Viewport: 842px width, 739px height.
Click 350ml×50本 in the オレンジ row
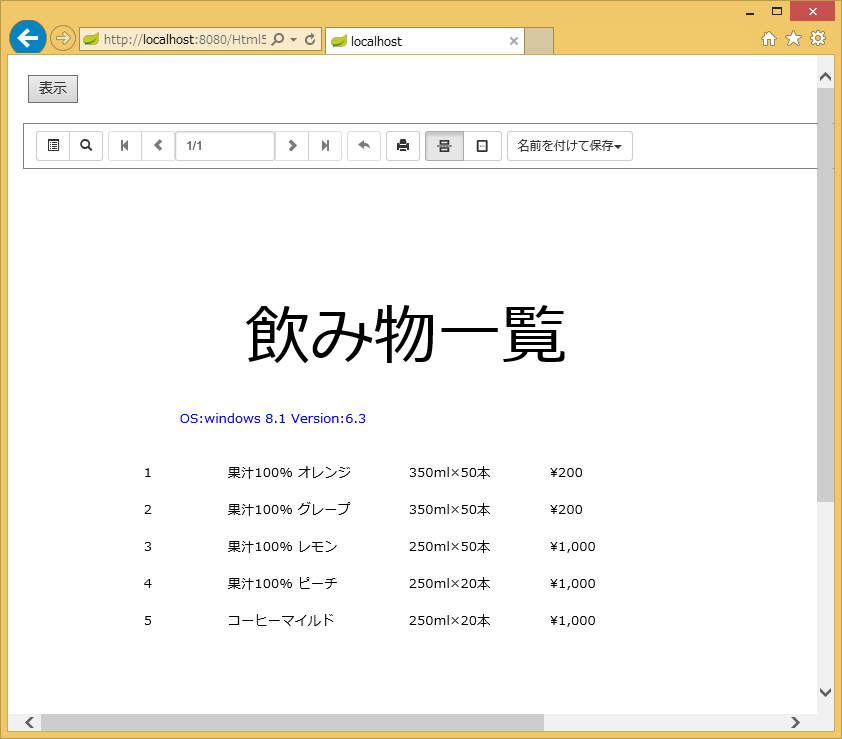click(x=449, y=473)
